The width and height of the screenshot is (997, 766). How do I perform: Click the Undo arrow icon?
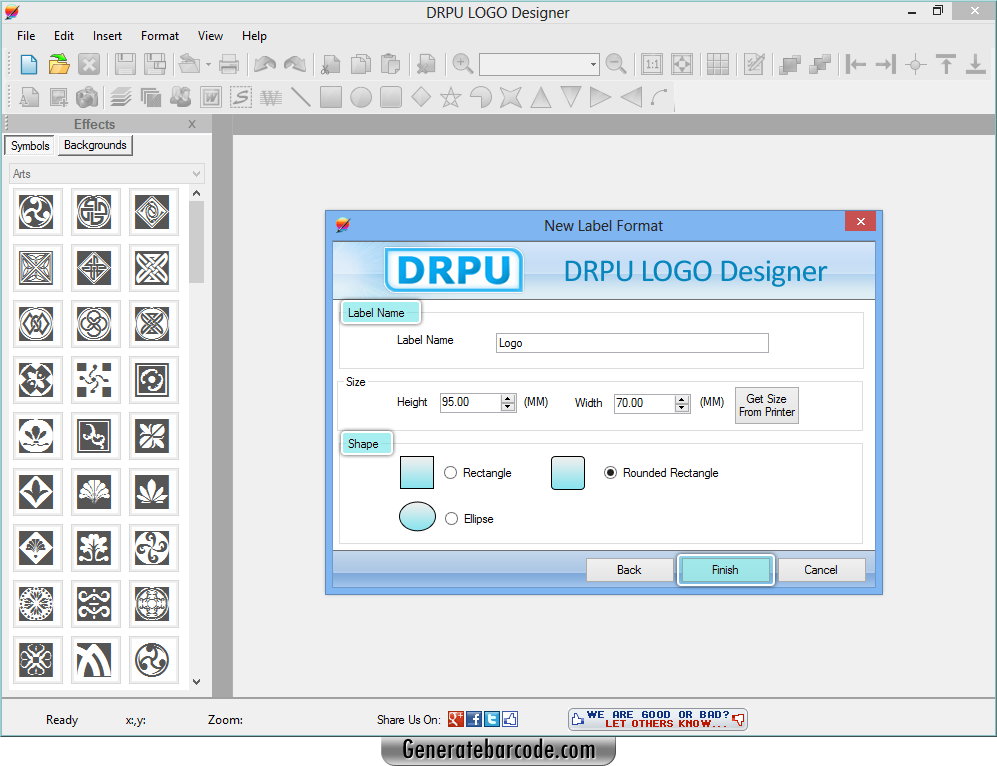click(x=265, y=64)
